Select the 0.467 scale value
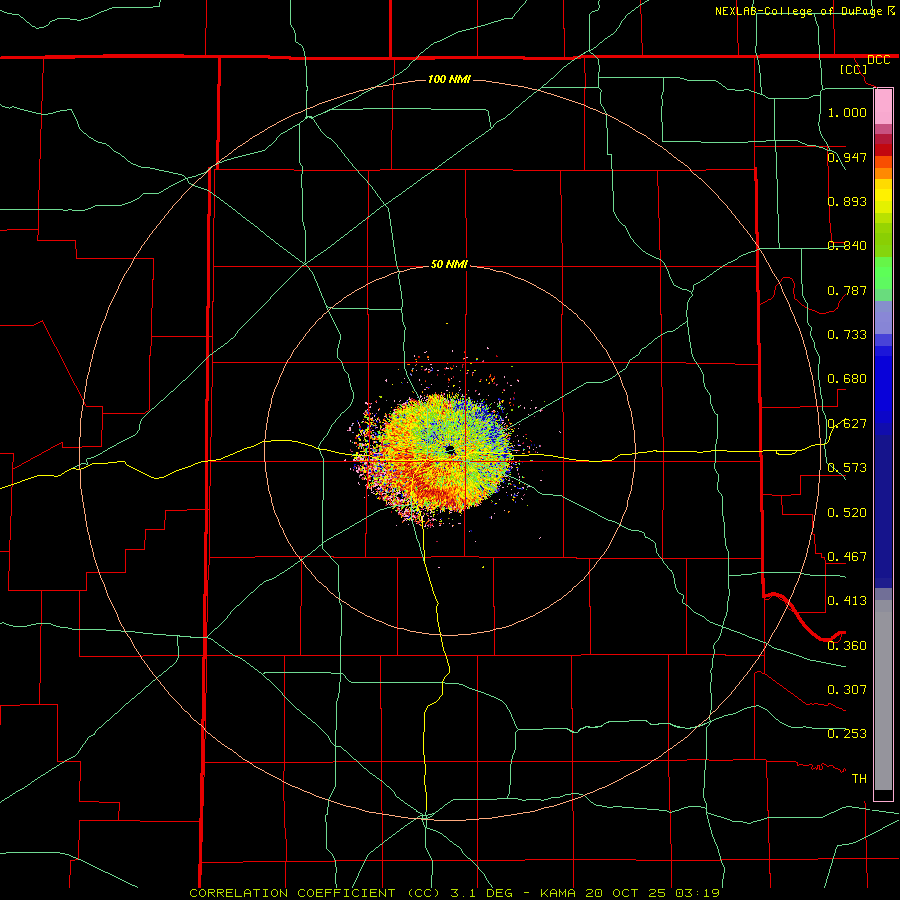 847,557
